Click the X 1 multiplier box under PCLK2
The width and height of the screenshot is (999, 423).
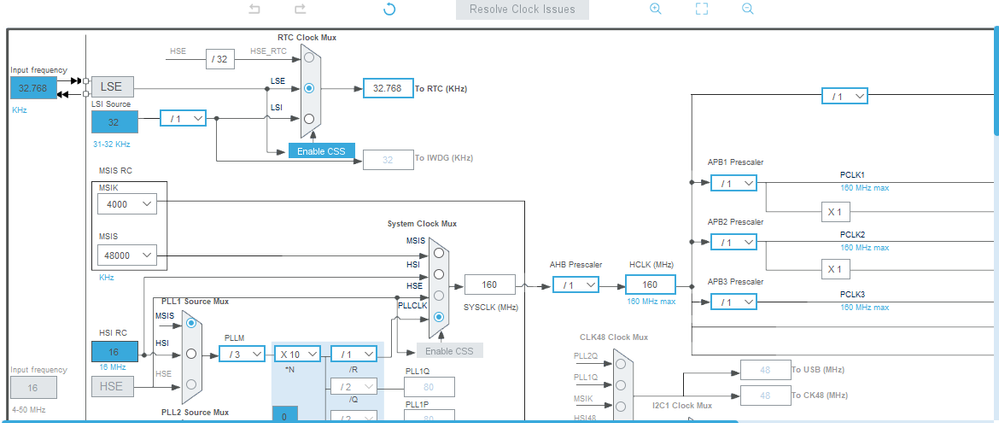pos(835,269)
